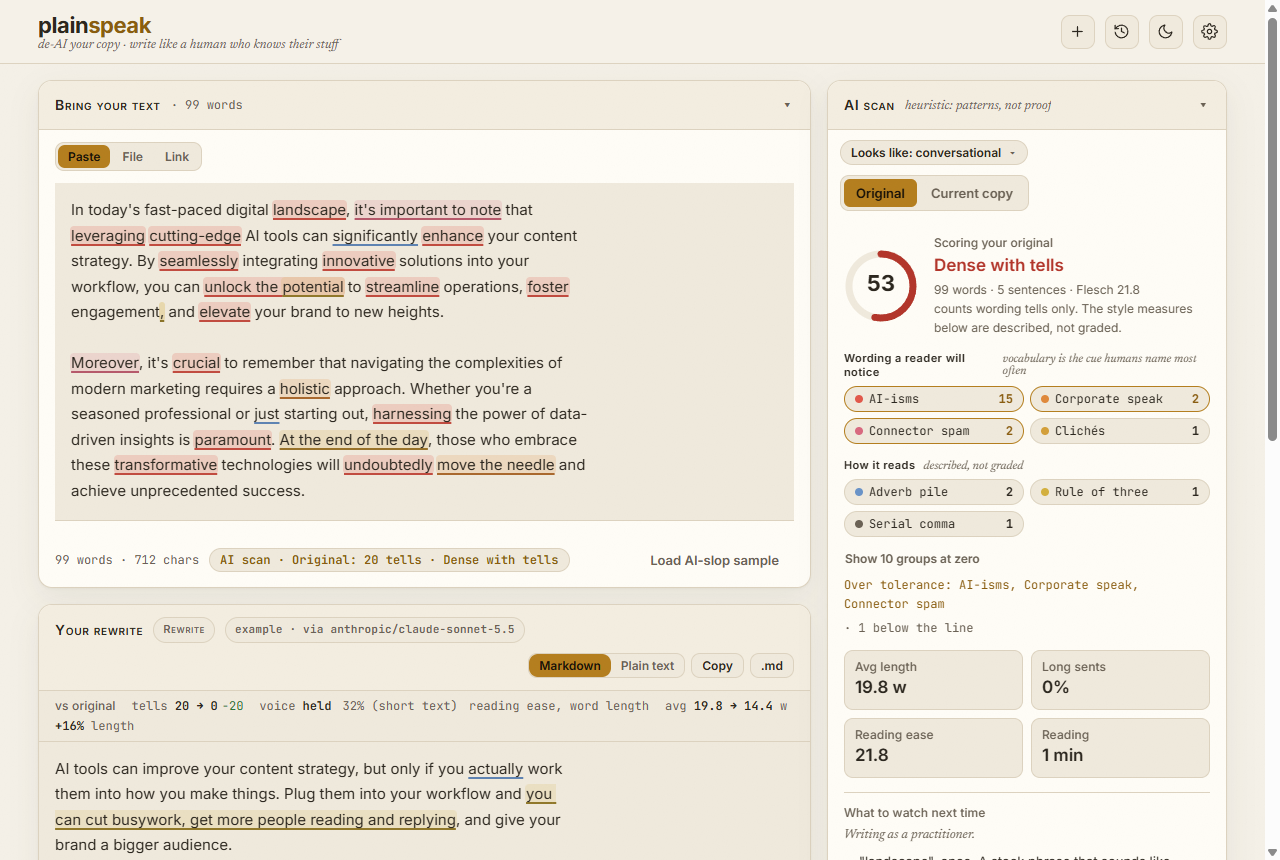Collapse the Bring your text panel
The height and width of the screenshot is (860, 1280).
click(787, 105)
